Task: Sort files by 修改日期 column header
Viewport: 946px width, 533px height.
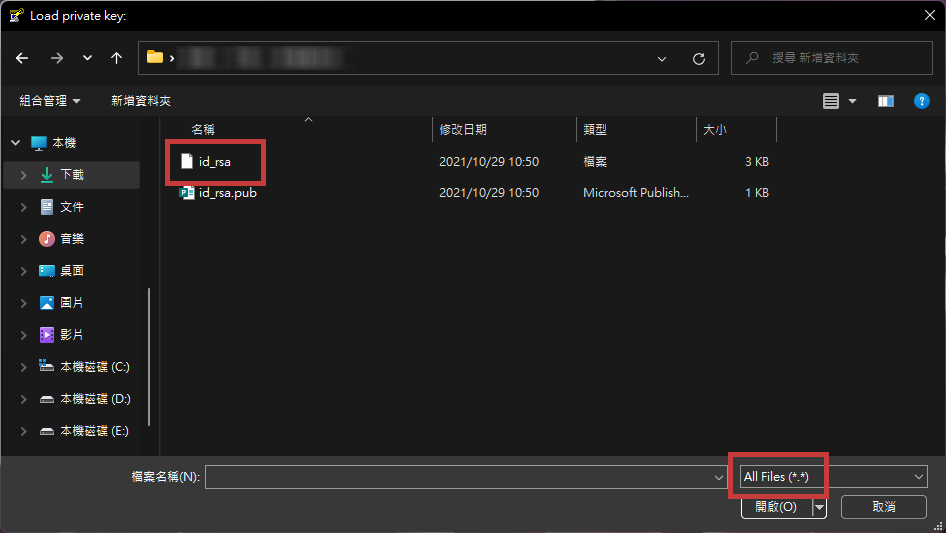Action: pos(463,130)
